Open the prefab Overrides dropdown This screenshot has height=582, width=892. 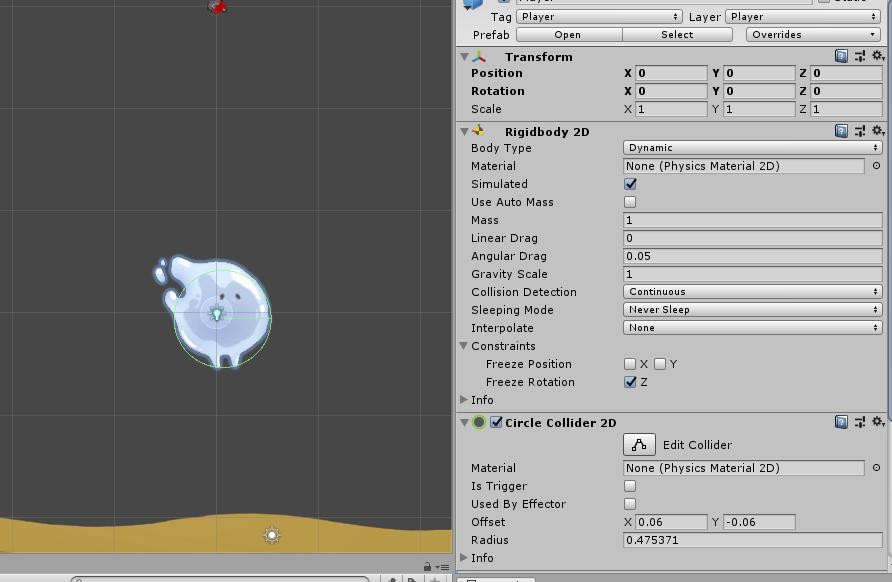coord(813,35)
